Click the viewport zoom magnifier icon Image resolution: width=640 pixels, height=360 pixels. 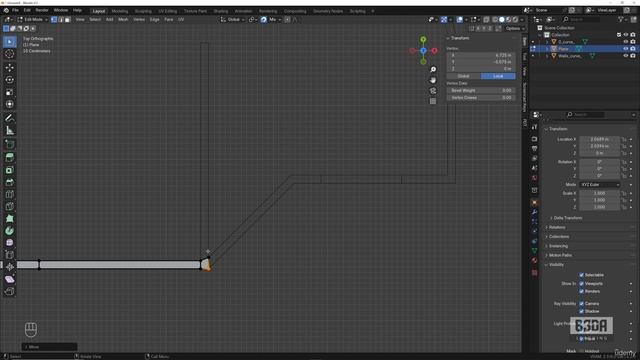[x=433, y=69]
